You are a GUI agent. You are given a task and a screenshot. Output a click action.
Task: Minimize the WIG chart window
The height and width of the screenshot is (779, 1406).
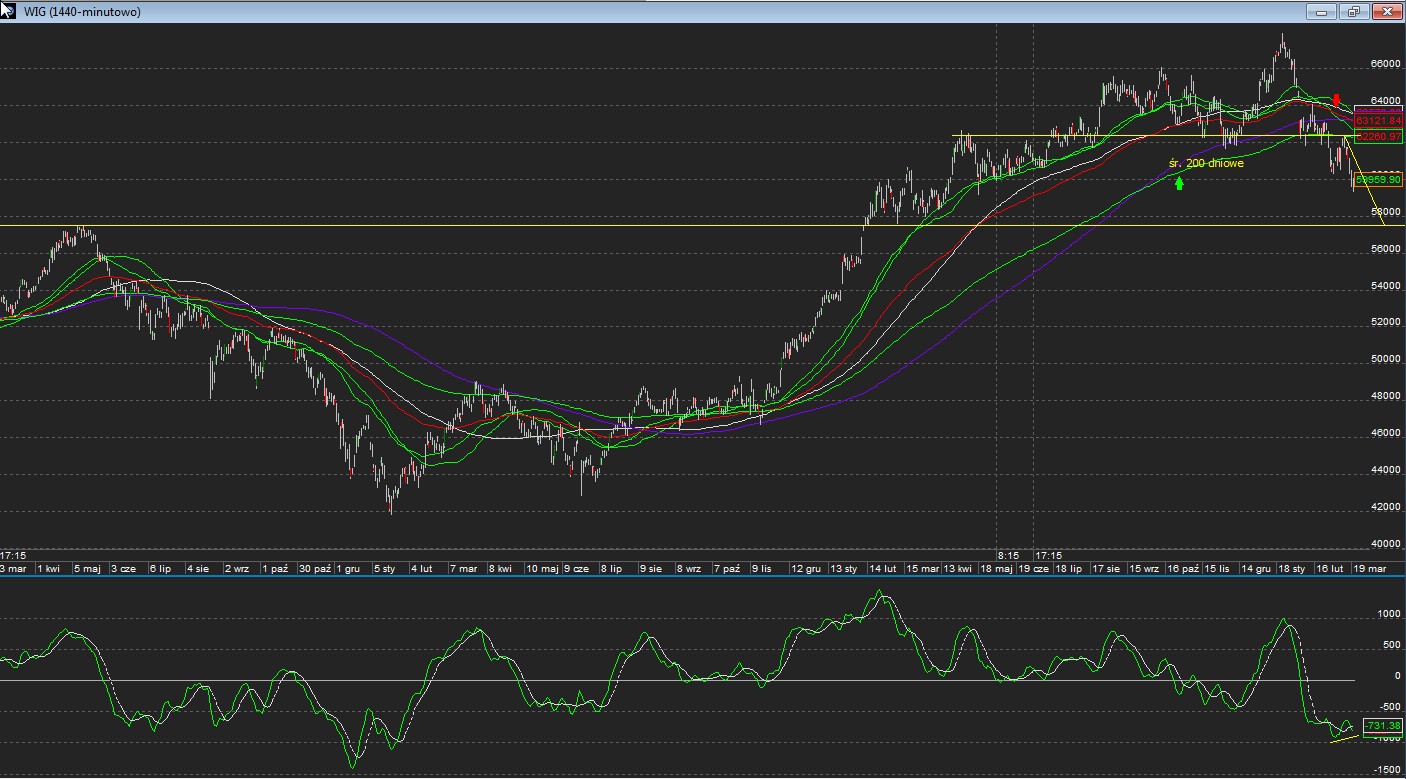tap(1322, 12)
